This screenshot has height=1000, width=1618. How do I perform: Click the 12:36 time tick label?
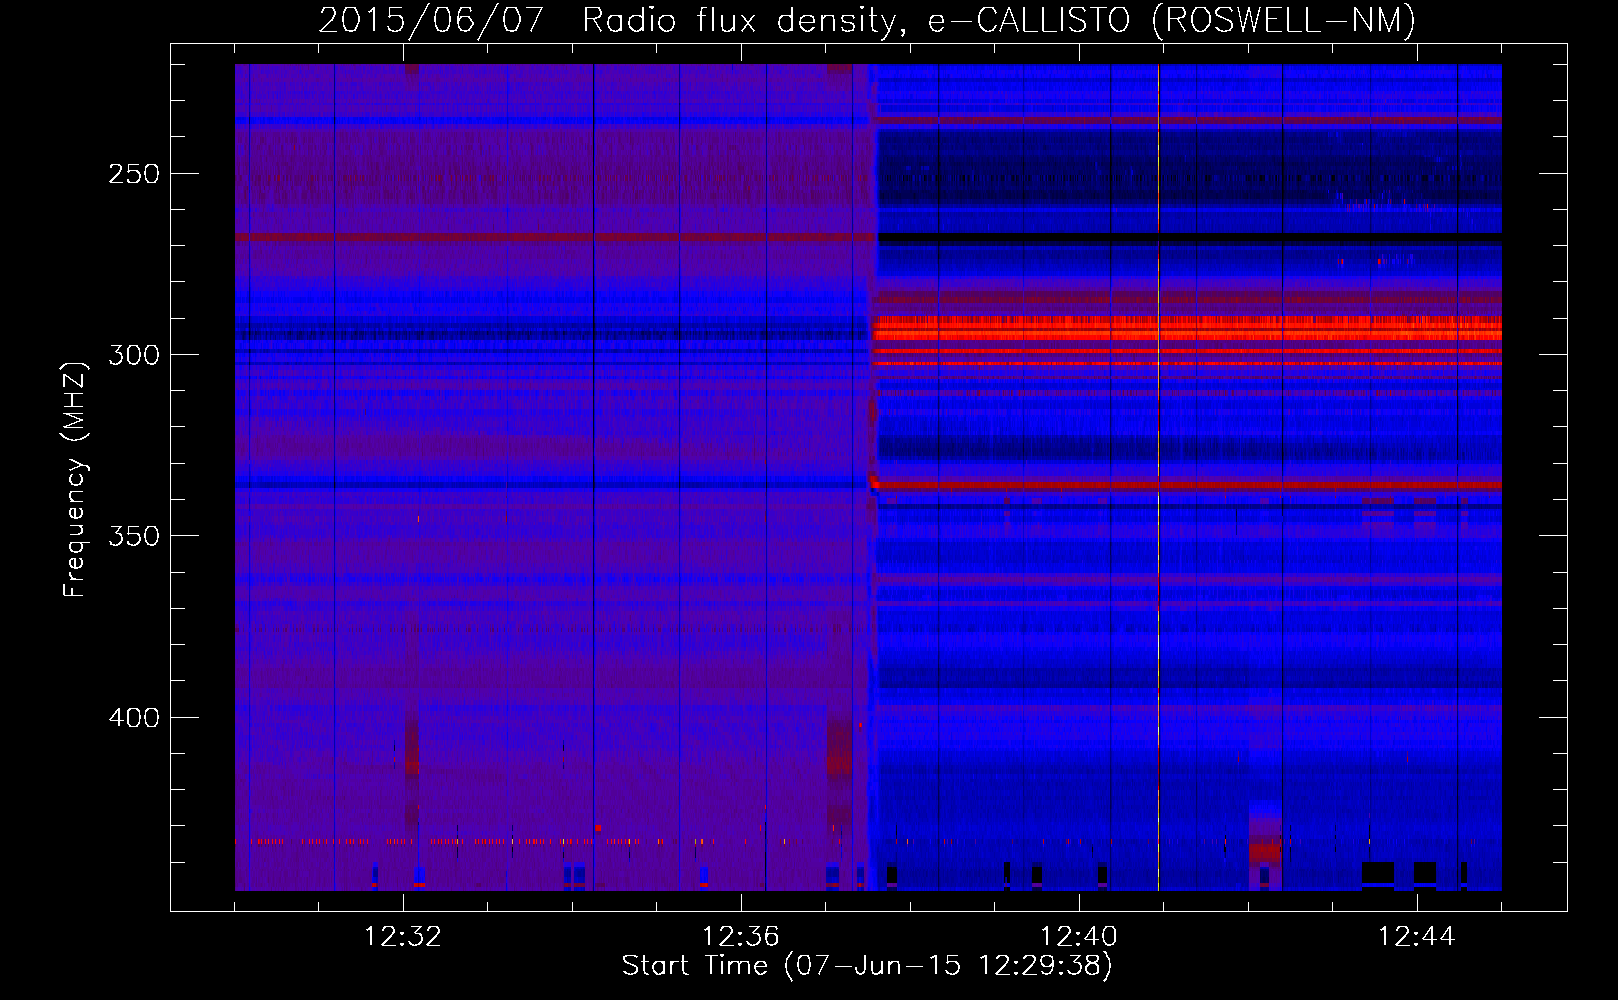tap(741, 937)
